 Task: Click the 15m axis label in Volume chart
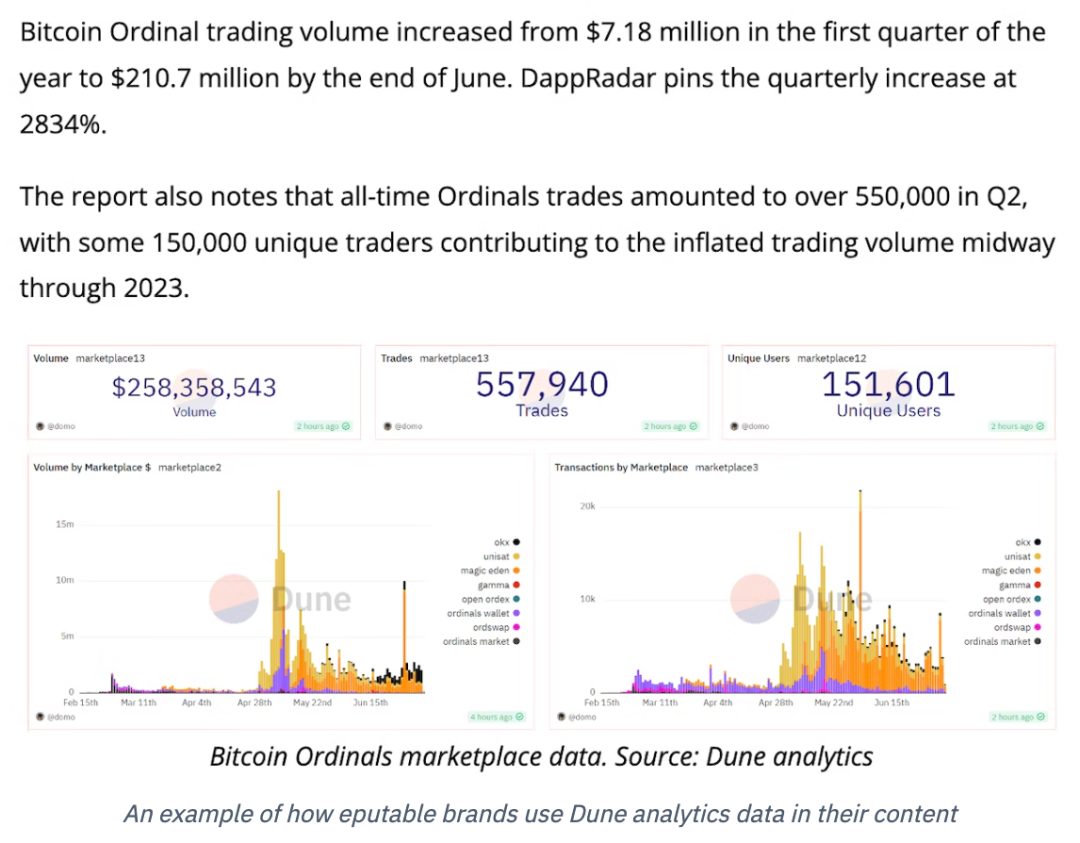click(x=65, y=524)
